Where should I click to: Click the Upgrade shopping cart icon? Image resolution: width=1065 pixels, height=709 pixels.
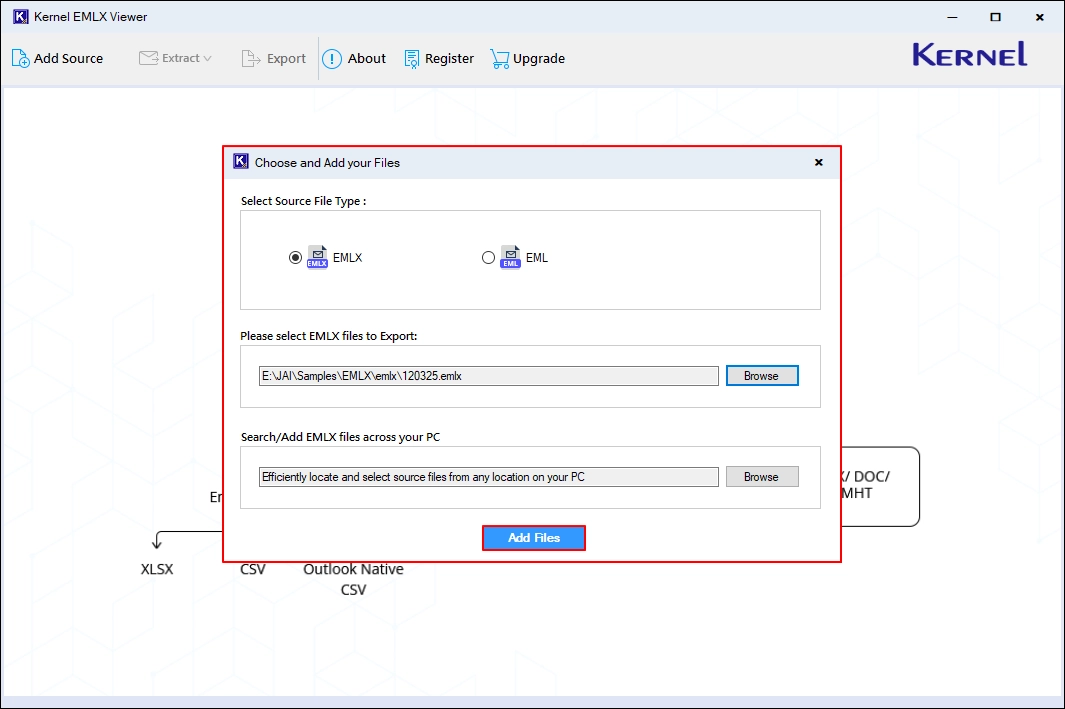click(x=499, y=59)
